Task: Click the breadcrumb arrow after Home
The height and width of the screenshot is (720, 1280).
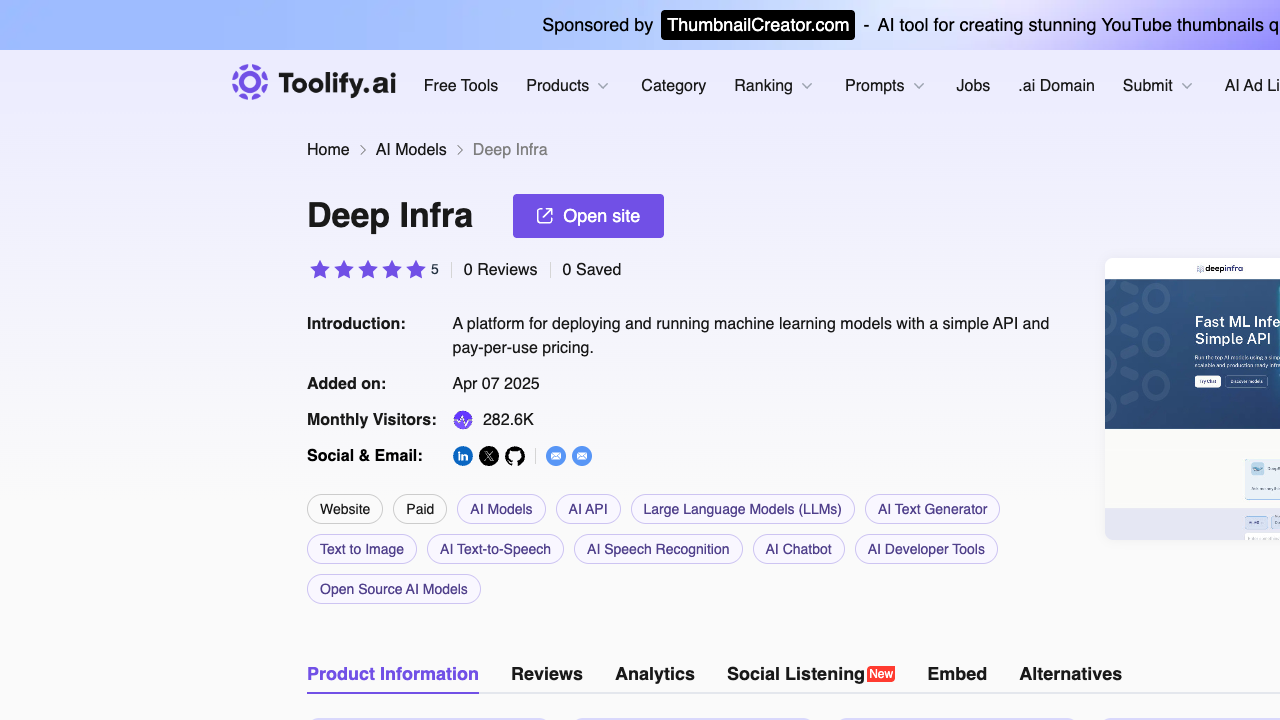Action: pos(363,150)
